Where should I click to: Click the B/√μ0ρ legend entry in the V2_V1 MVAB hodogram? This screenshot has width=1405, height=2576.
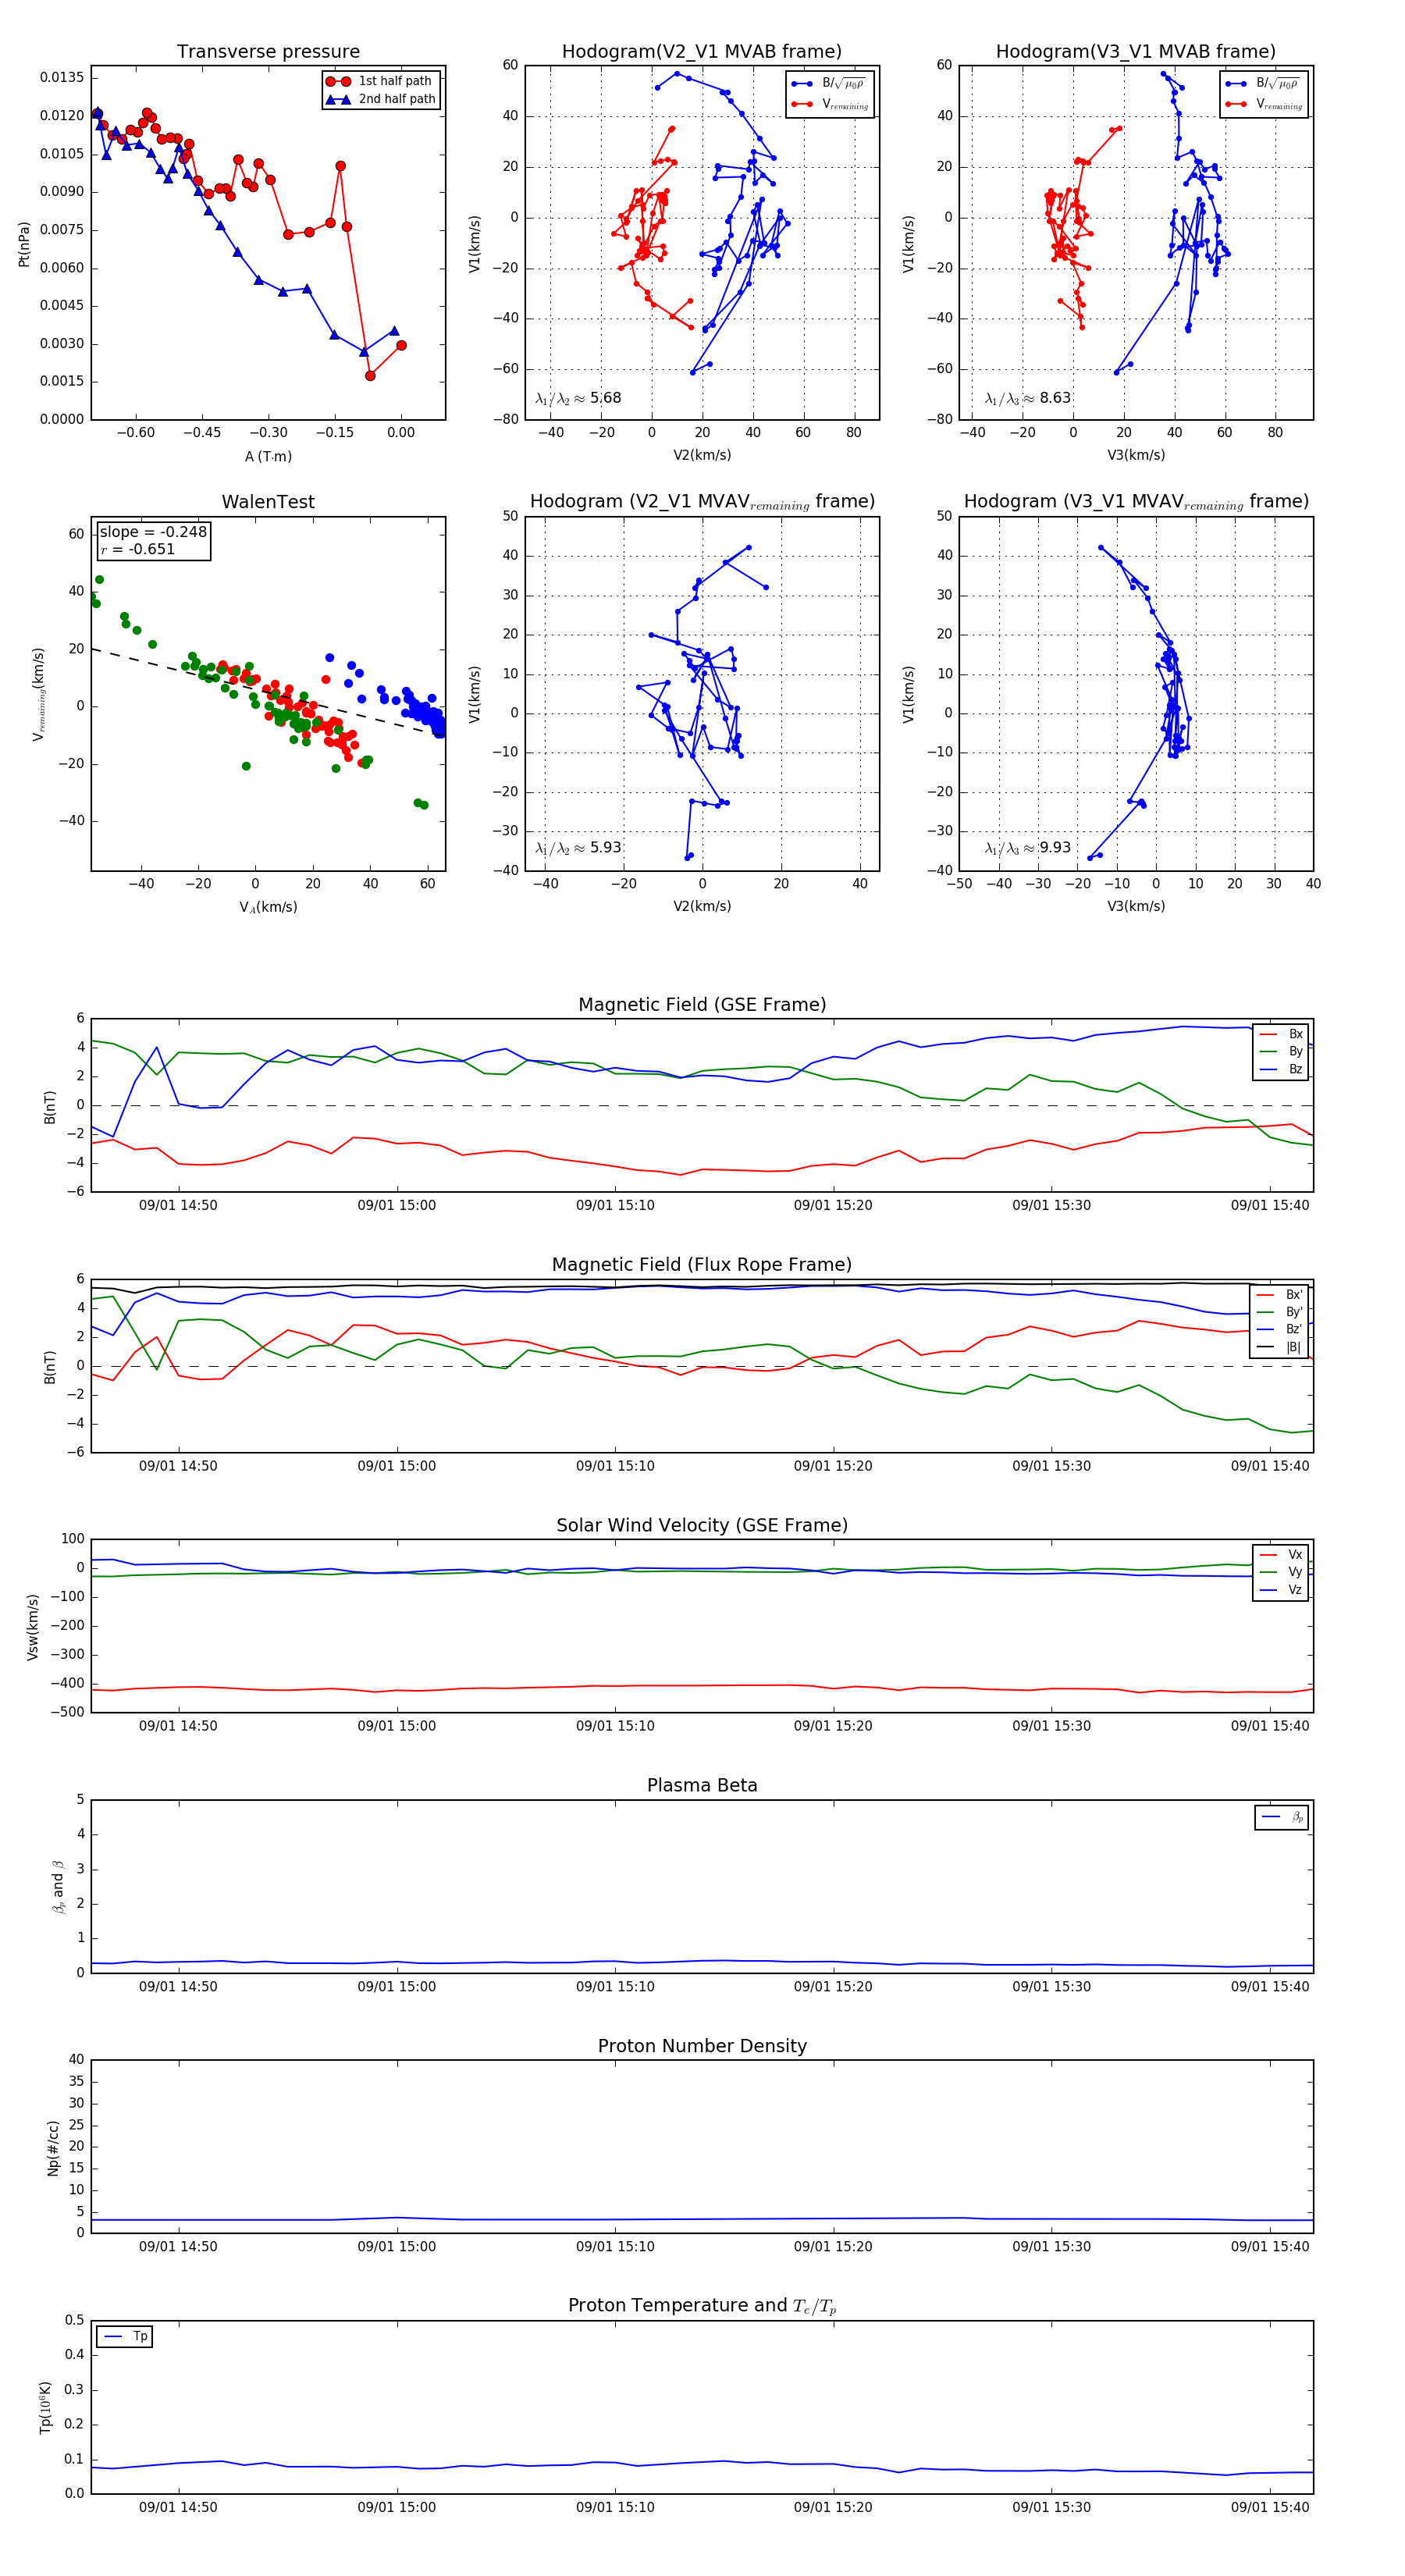[x=829, y=84]
